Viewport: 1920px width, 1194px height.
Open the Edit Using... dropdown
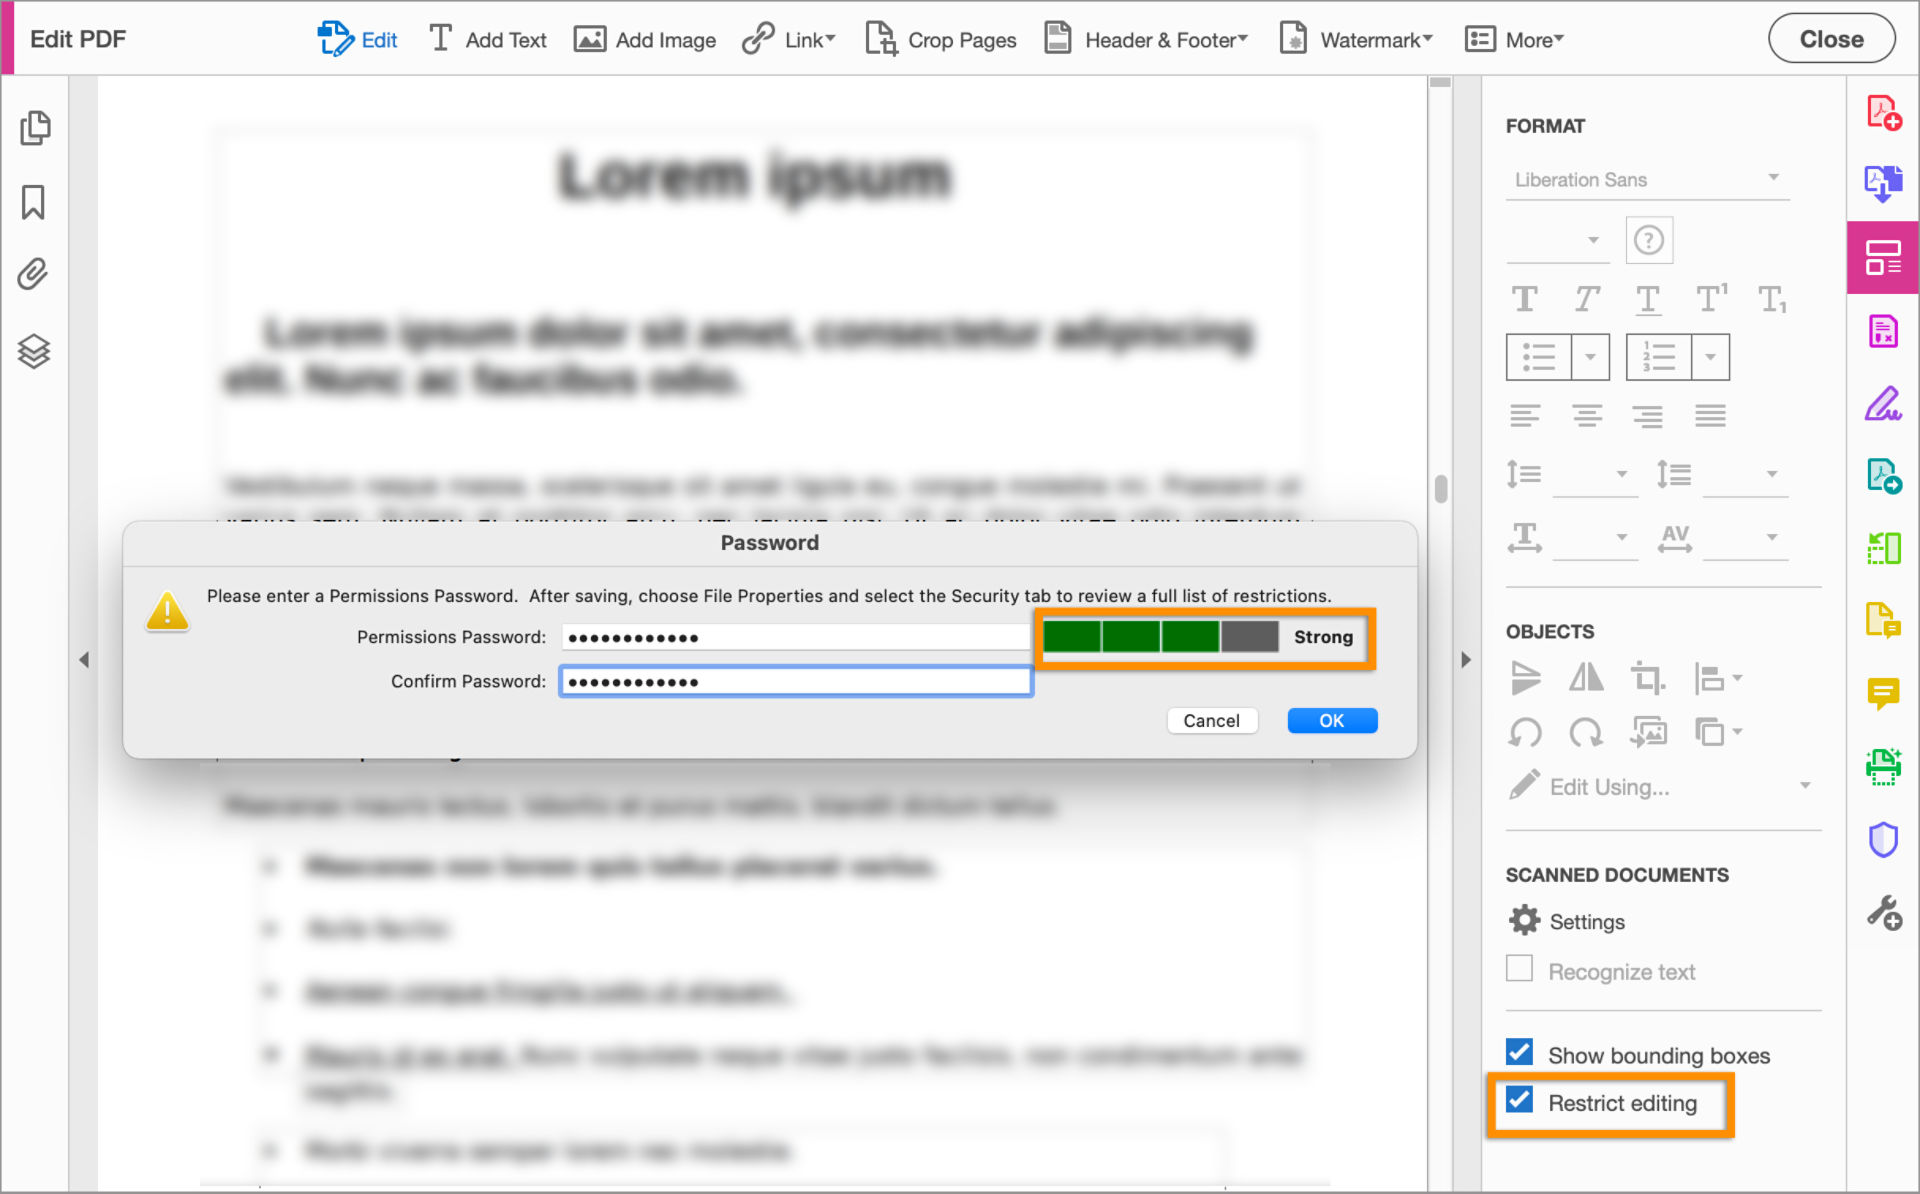[x=1807, y=787]
